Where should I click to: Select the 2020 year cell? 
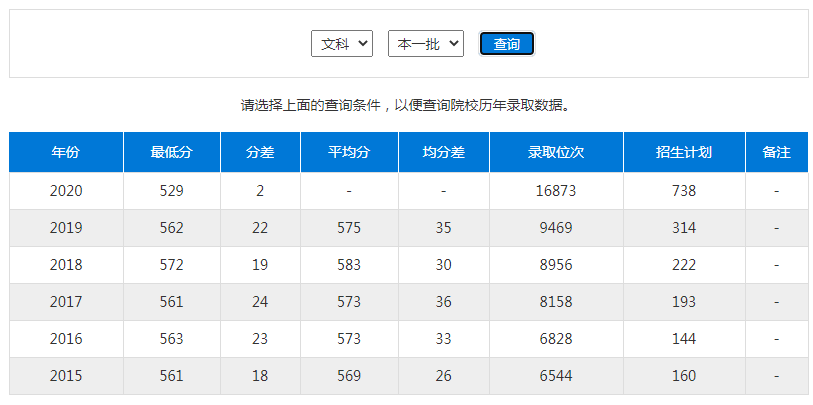[66, 191]
